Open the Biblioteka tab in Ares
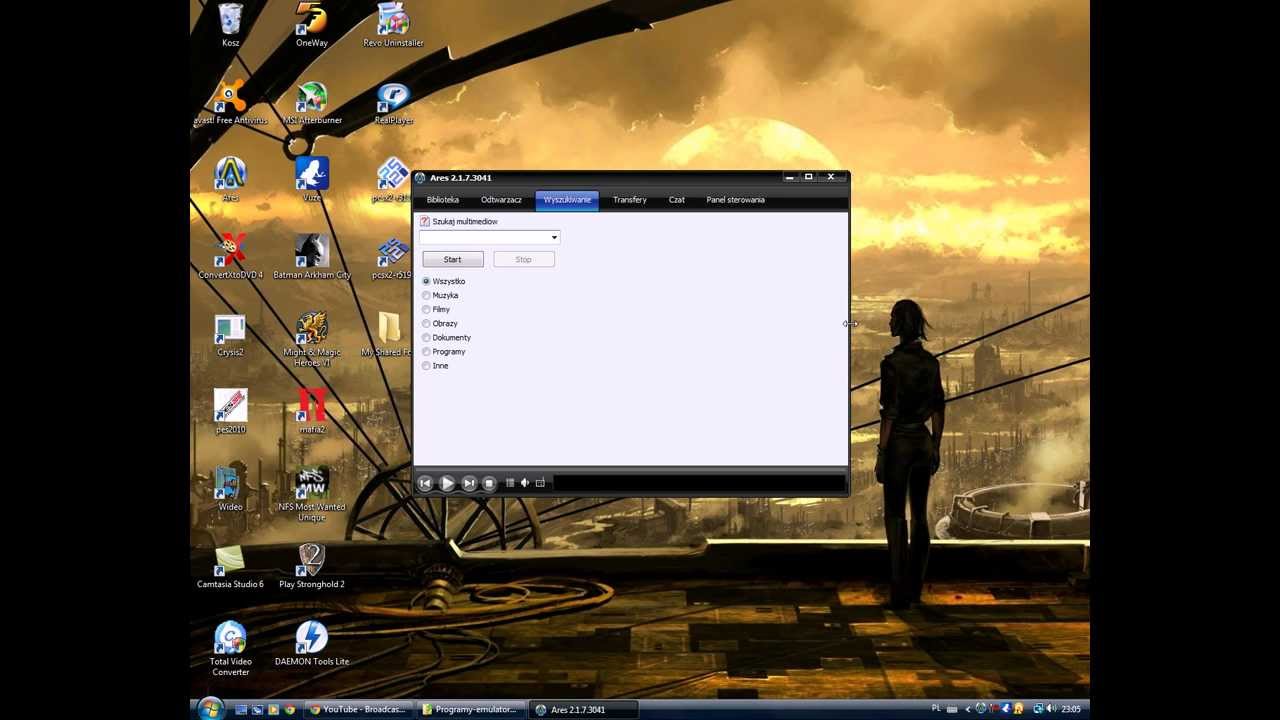This screenshot has width=1280, height=720. pos(443,200)
